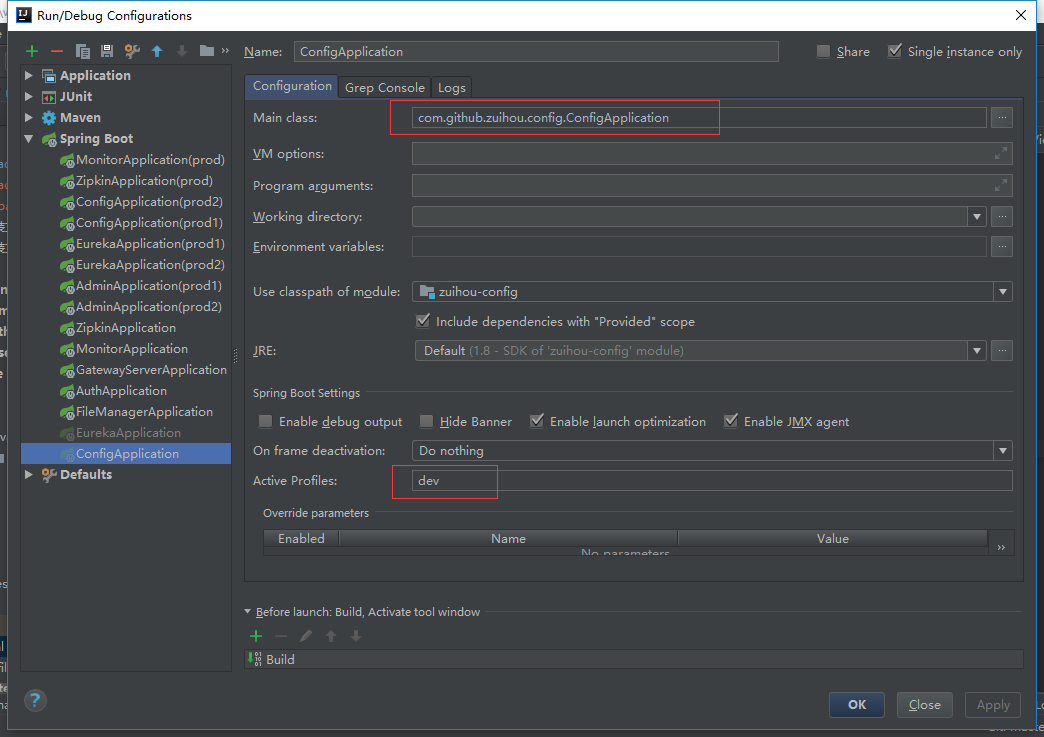1044x737 pixels.
Task: Browse JRE with ellipsis button
Action: coord(1001,351)
